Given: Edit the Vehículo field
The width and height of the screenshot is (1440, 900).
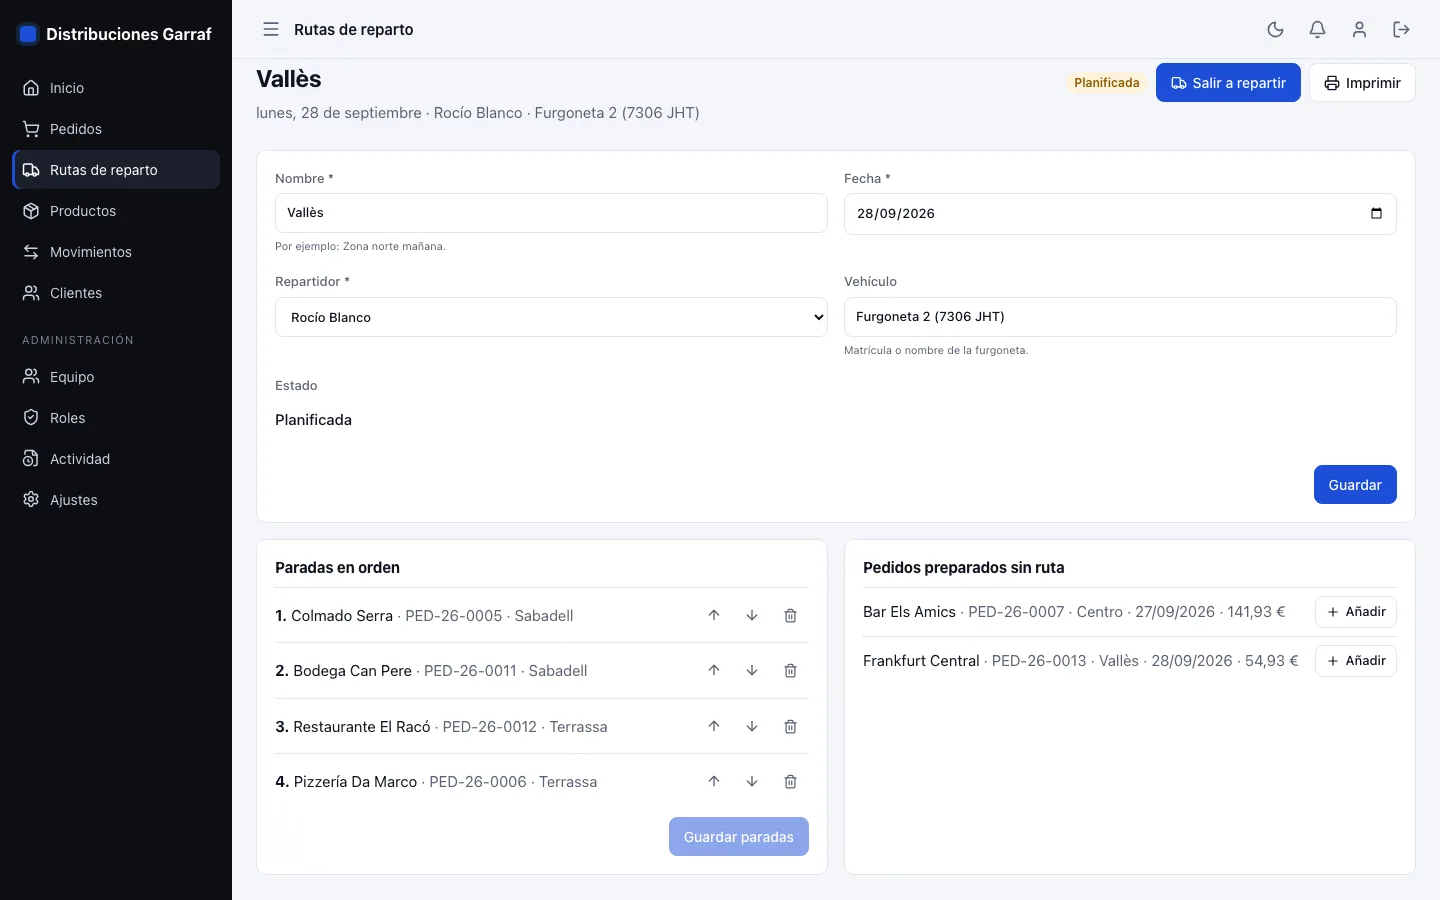Looking at the screenshot, I should [1120, 317].
